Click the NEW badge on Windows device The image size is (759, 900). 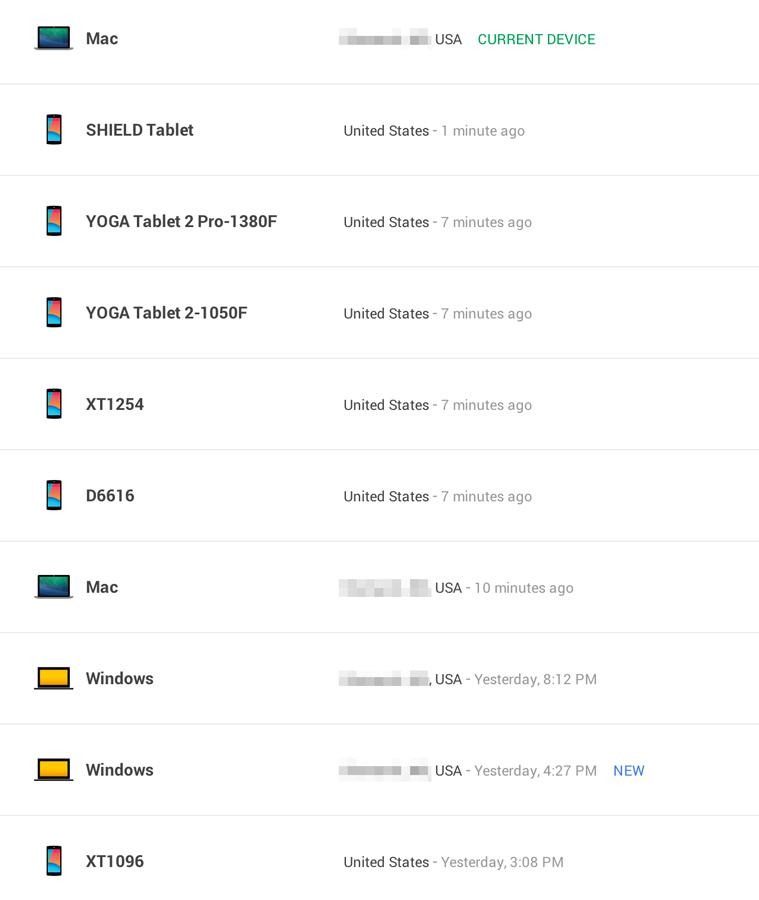629,770
